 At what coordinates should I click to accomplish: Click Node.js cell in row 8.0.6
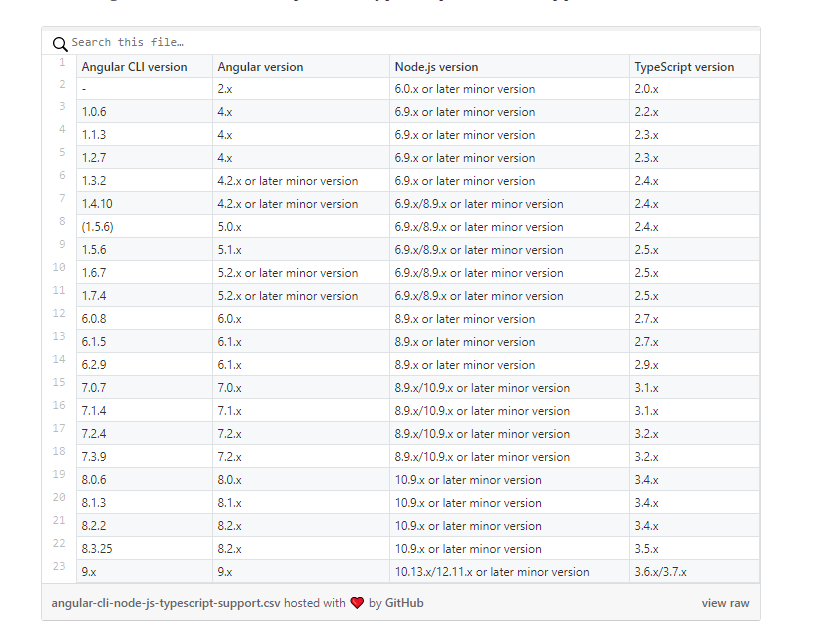(x=510, y=480)
